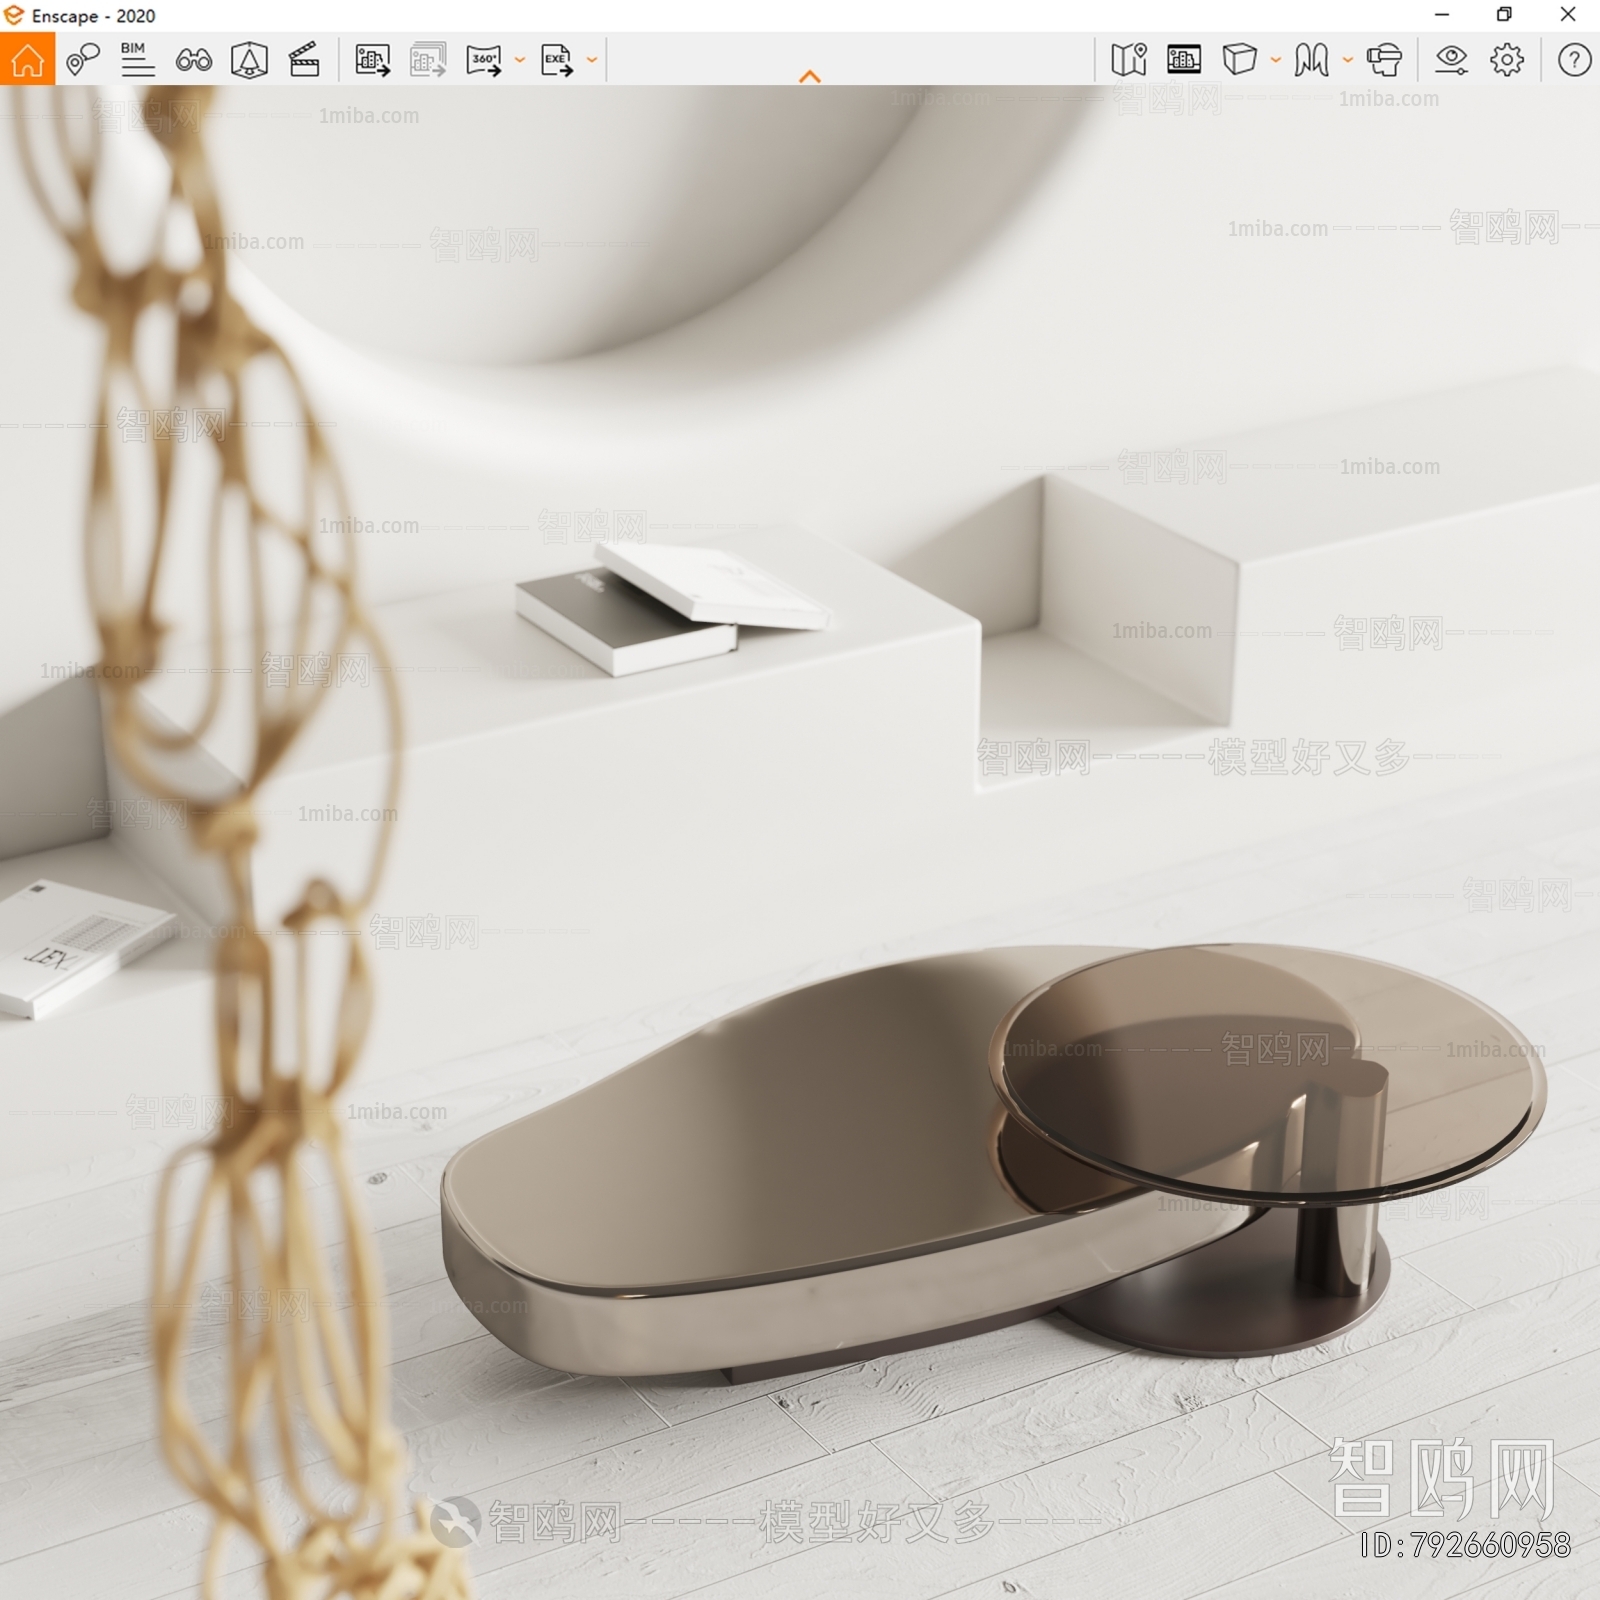
Task: Expand the 360 panorama dropdown arrow
Action: click(x=520, y=60)
